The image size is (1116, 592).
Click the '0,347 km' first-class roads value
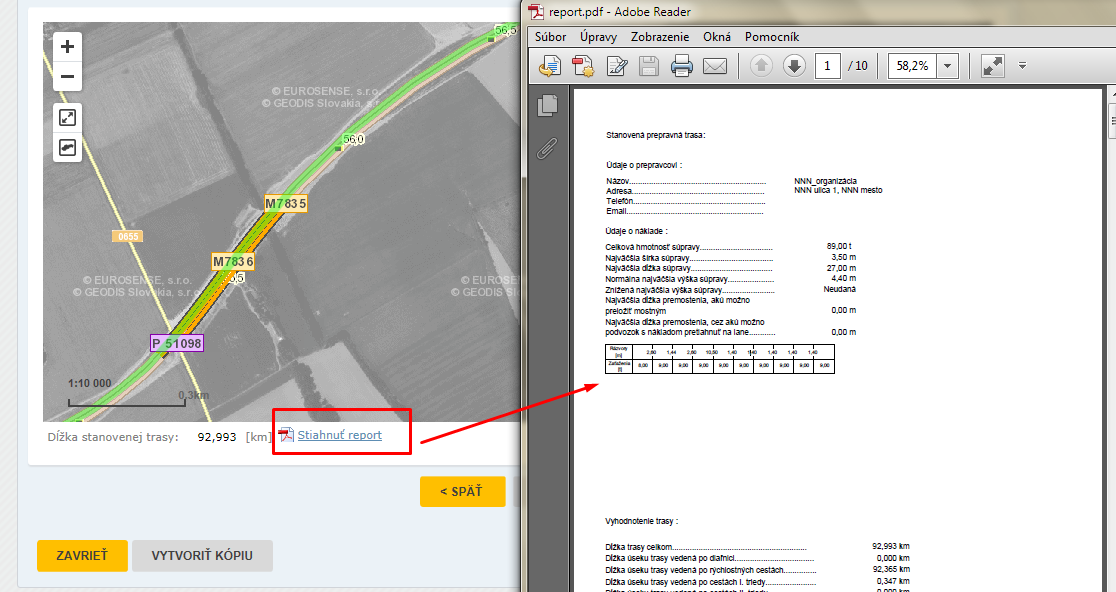pos(893,581)
